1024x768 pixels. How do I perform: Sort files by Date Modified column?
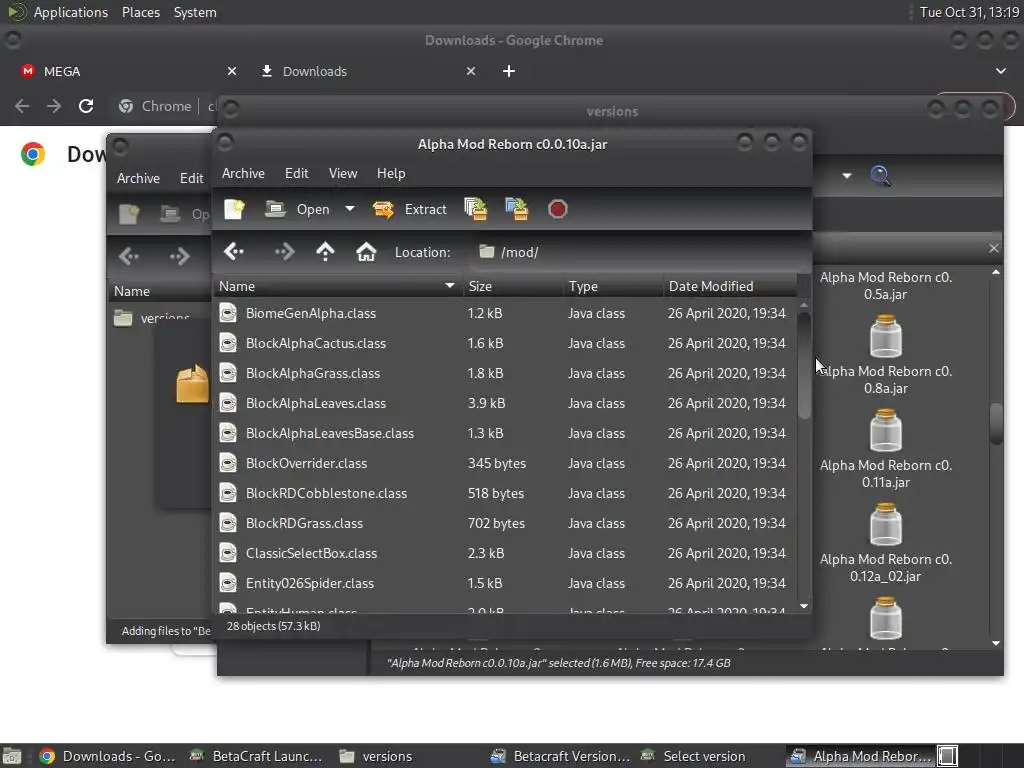tap(730, 286)
